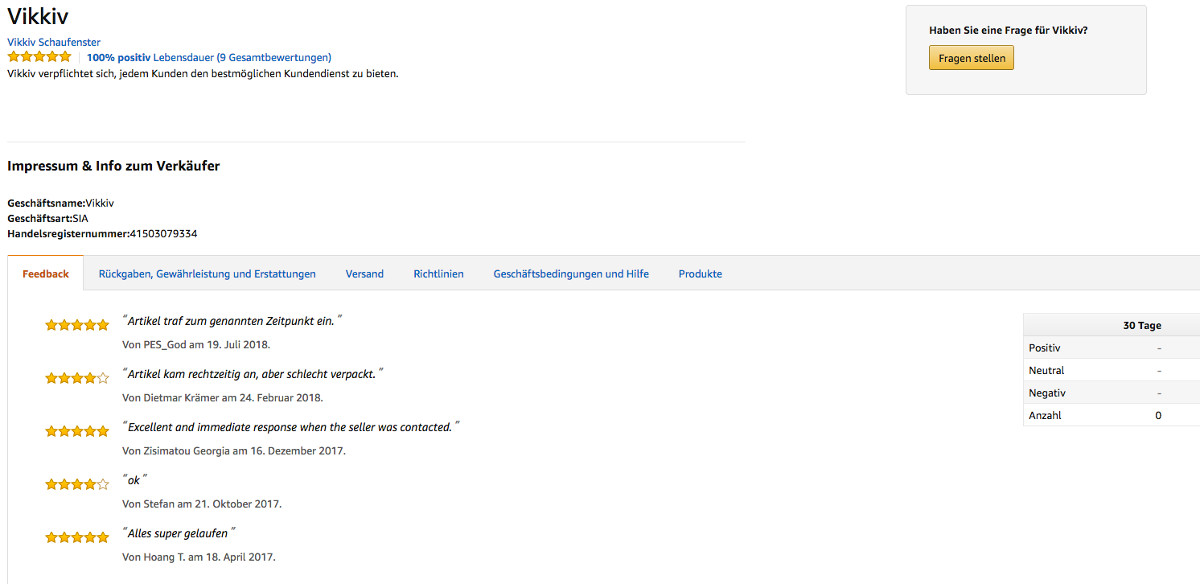Click star rating of Hoang T.'s review
Viewport: 1200px width, 584px height.
77,537
